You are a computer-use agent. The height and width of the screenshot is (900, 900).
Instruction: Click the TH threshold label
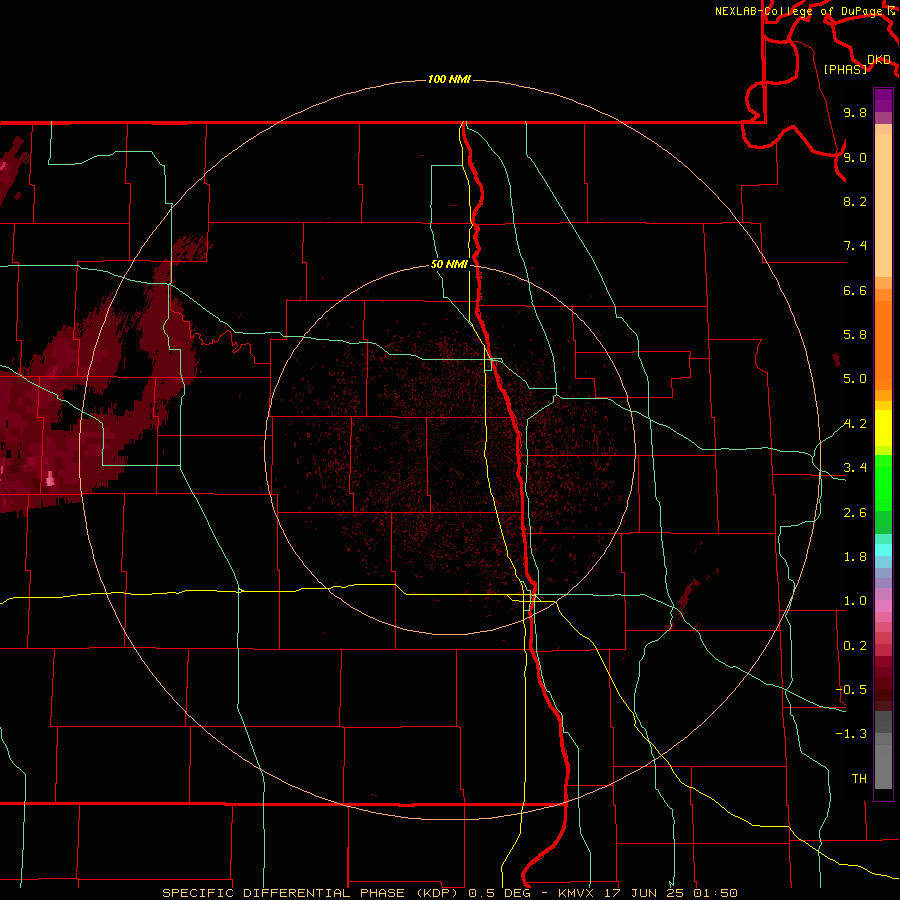tap(859, 779)
